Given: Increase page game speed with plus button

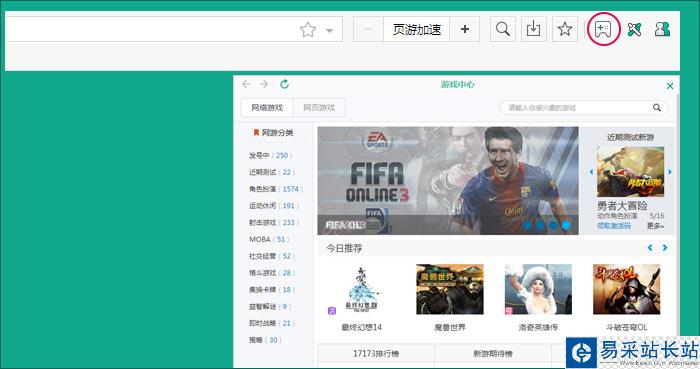Looking at the screenshot, I should coord(465,29).
